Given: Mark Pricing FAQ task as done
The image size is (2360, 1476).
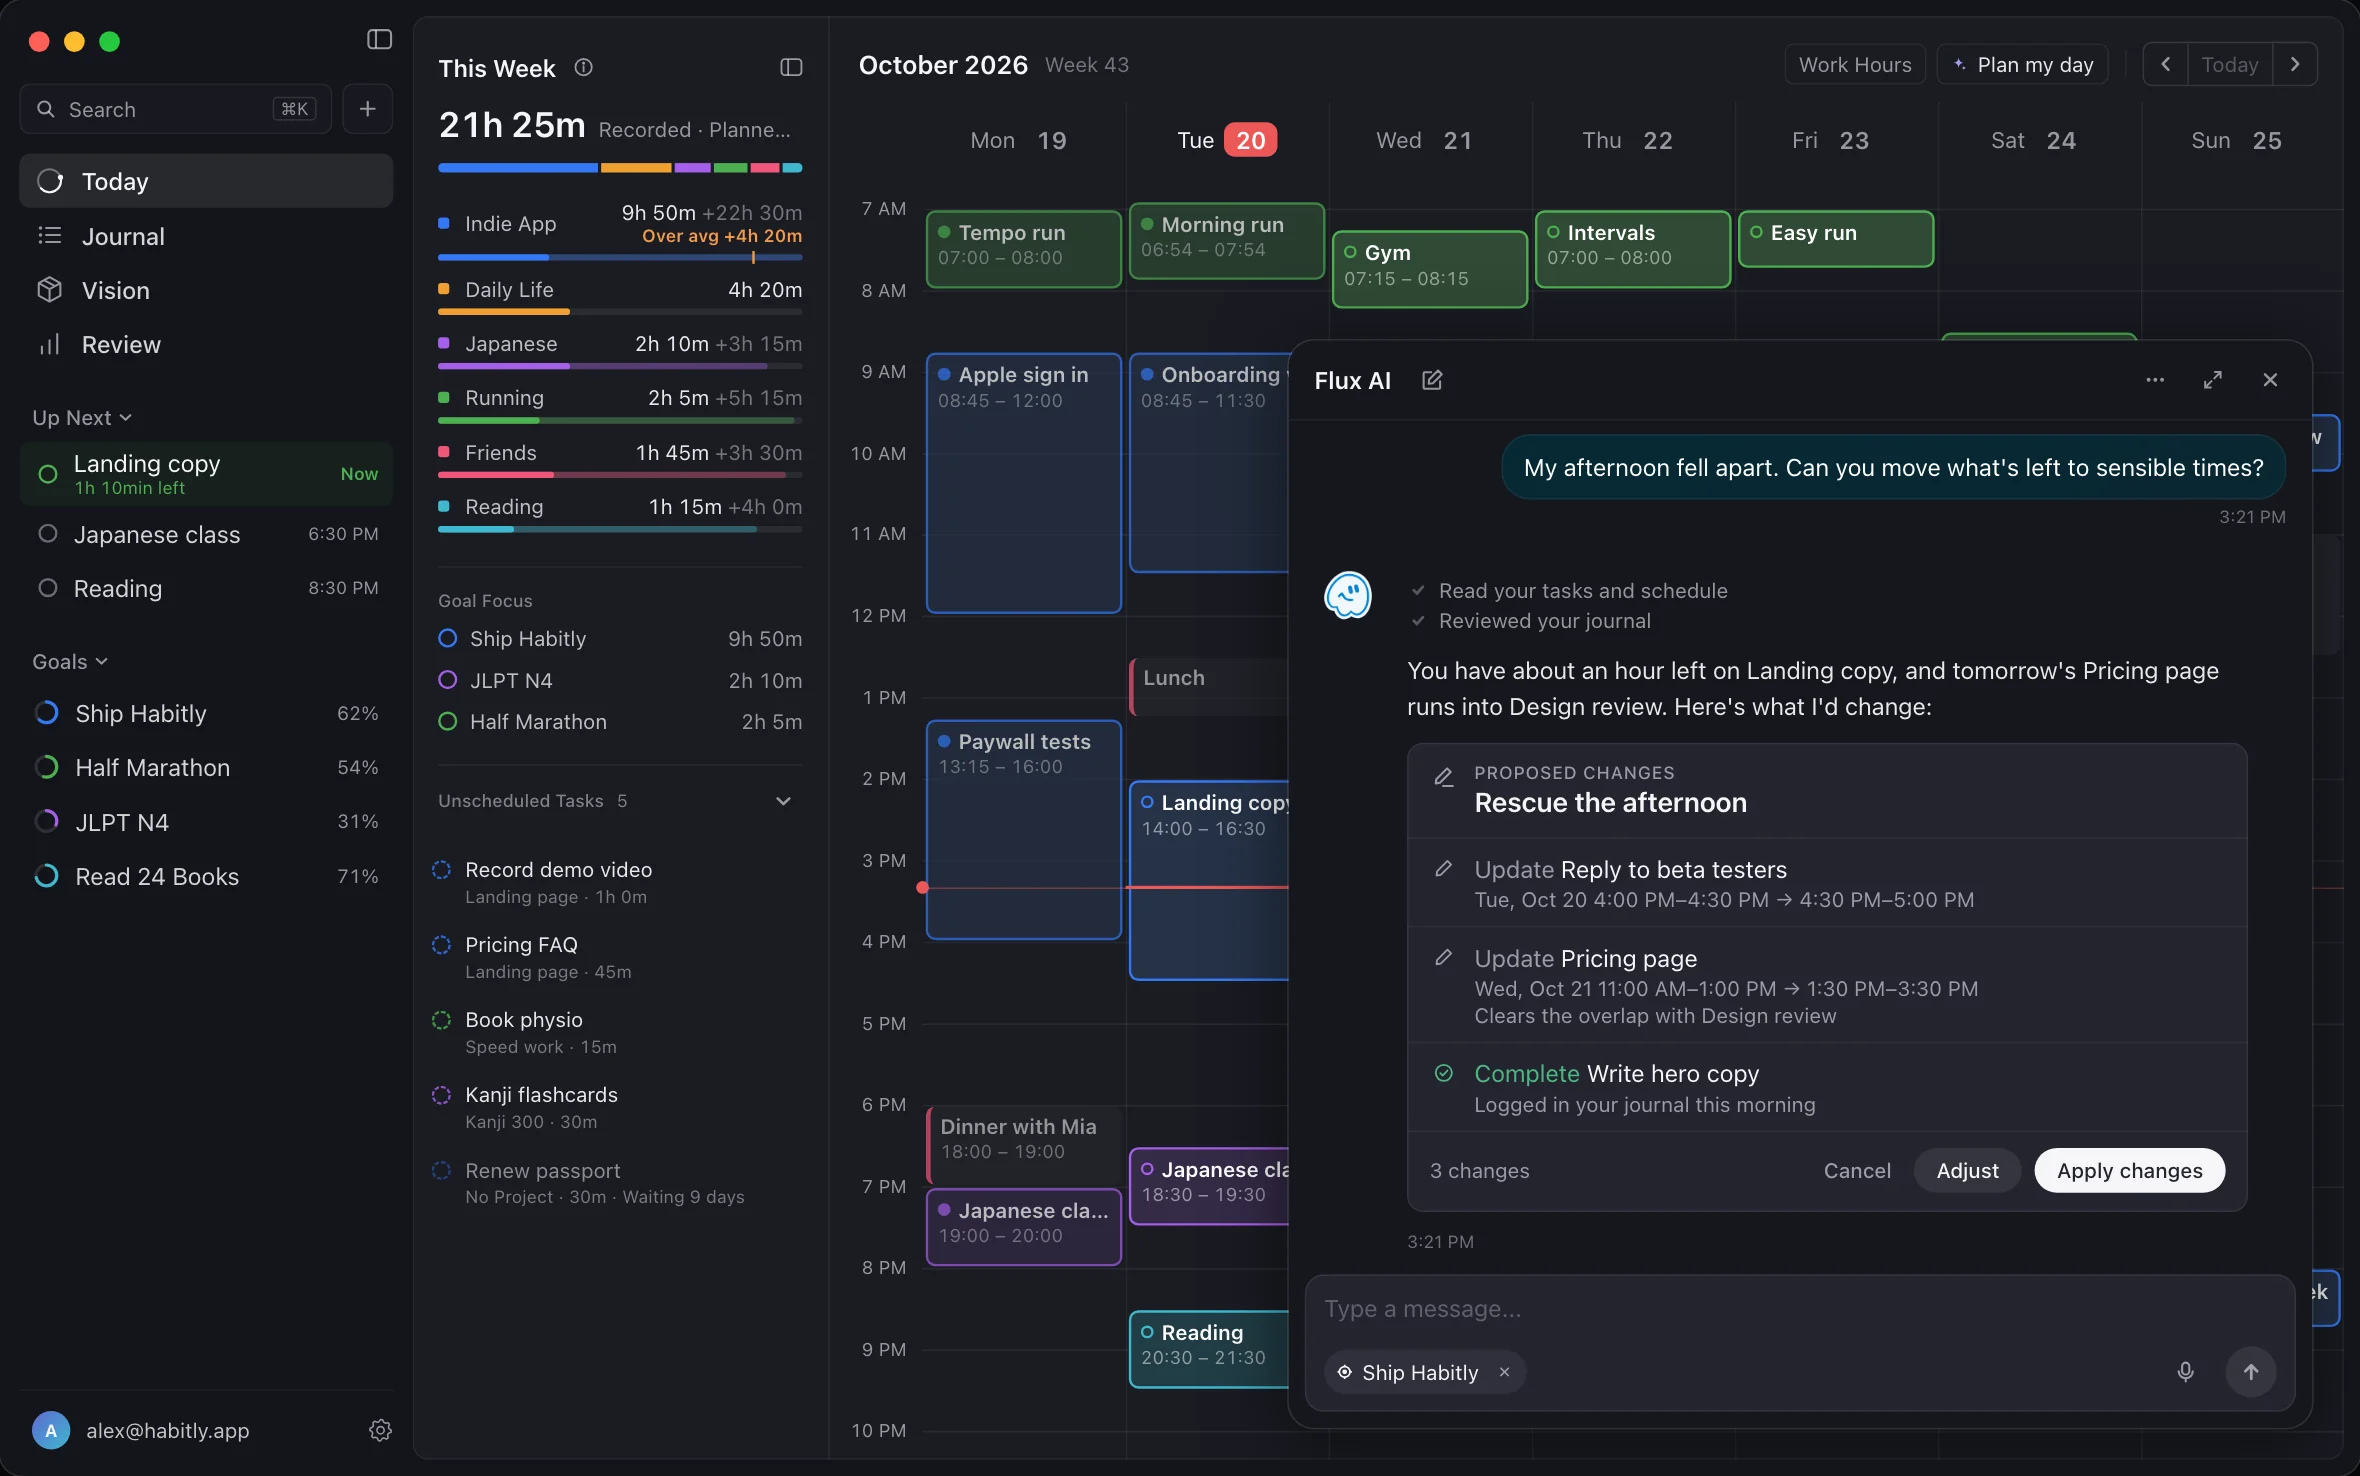Looking at the screenshot, I should point(441,945).
